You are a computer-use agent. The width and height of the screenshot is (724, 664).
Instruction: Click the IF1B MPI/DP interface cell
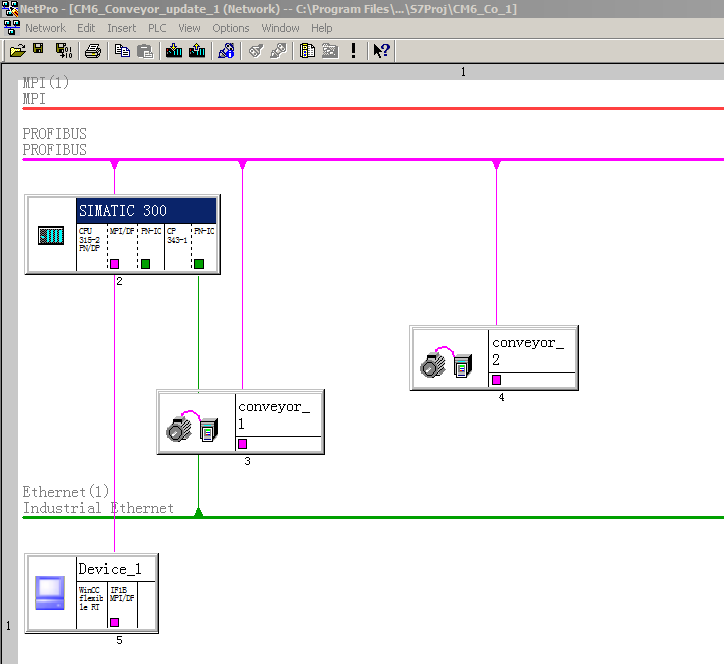pyautogui.click(x=122, y=605)
